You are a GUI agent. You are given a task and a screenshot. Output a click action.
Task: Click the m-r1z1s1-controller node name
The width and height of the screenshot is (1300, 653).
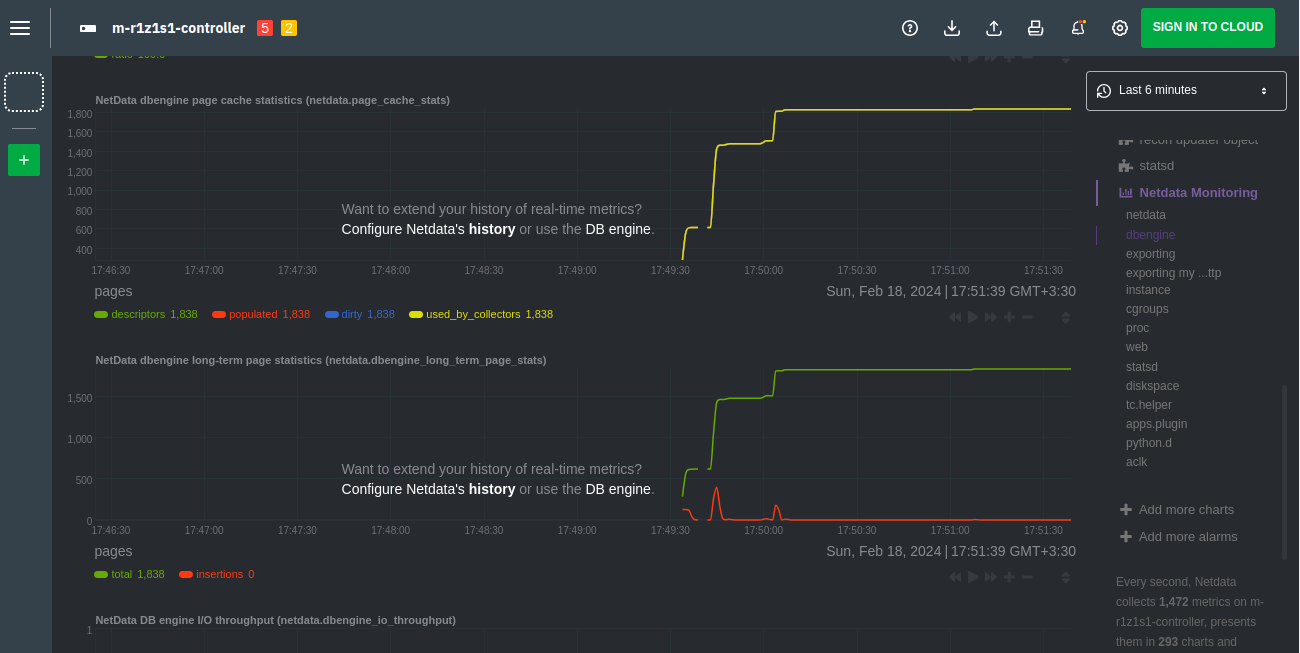178,28
